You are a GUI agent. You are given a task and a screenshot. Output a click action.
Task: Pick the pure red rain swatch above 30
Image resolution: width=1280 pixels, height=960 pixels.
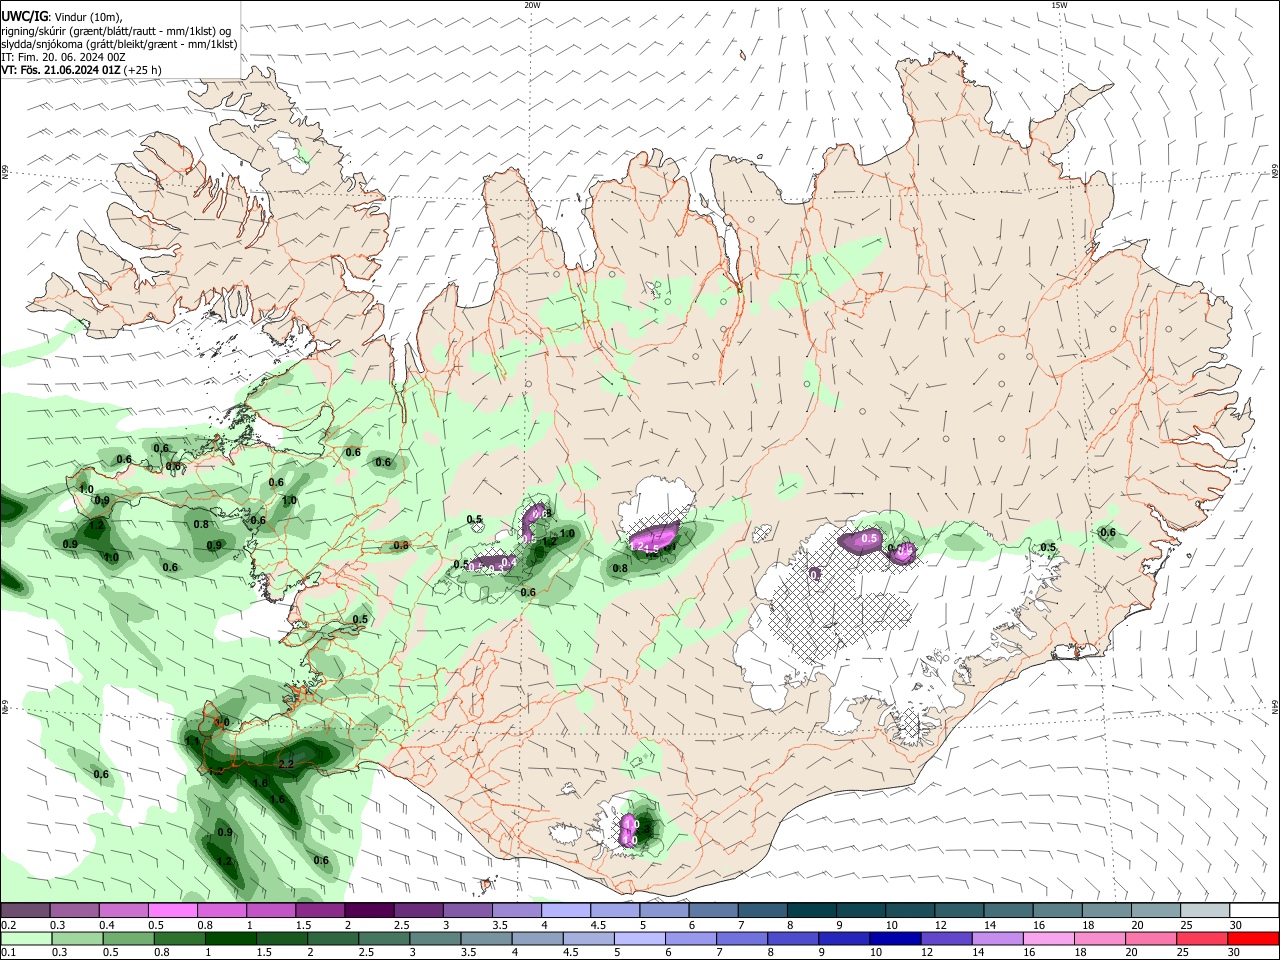1252,938
